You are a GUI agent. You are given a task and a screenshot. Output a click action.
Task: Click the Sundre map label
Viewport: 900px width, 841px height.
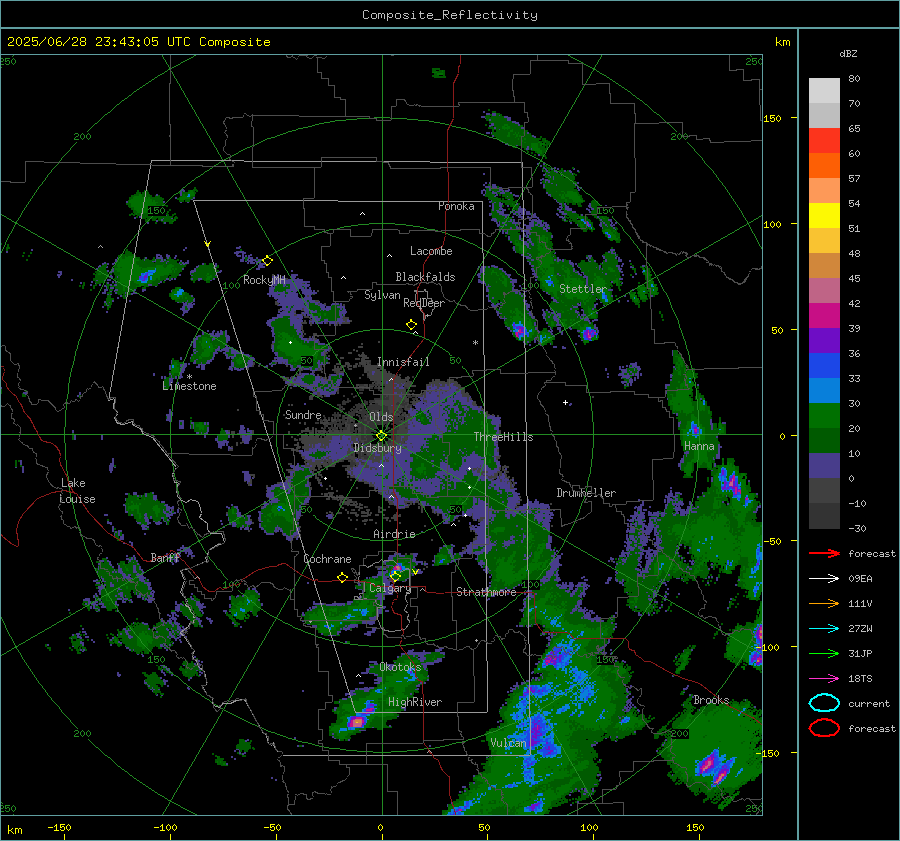tap(303, 415)
